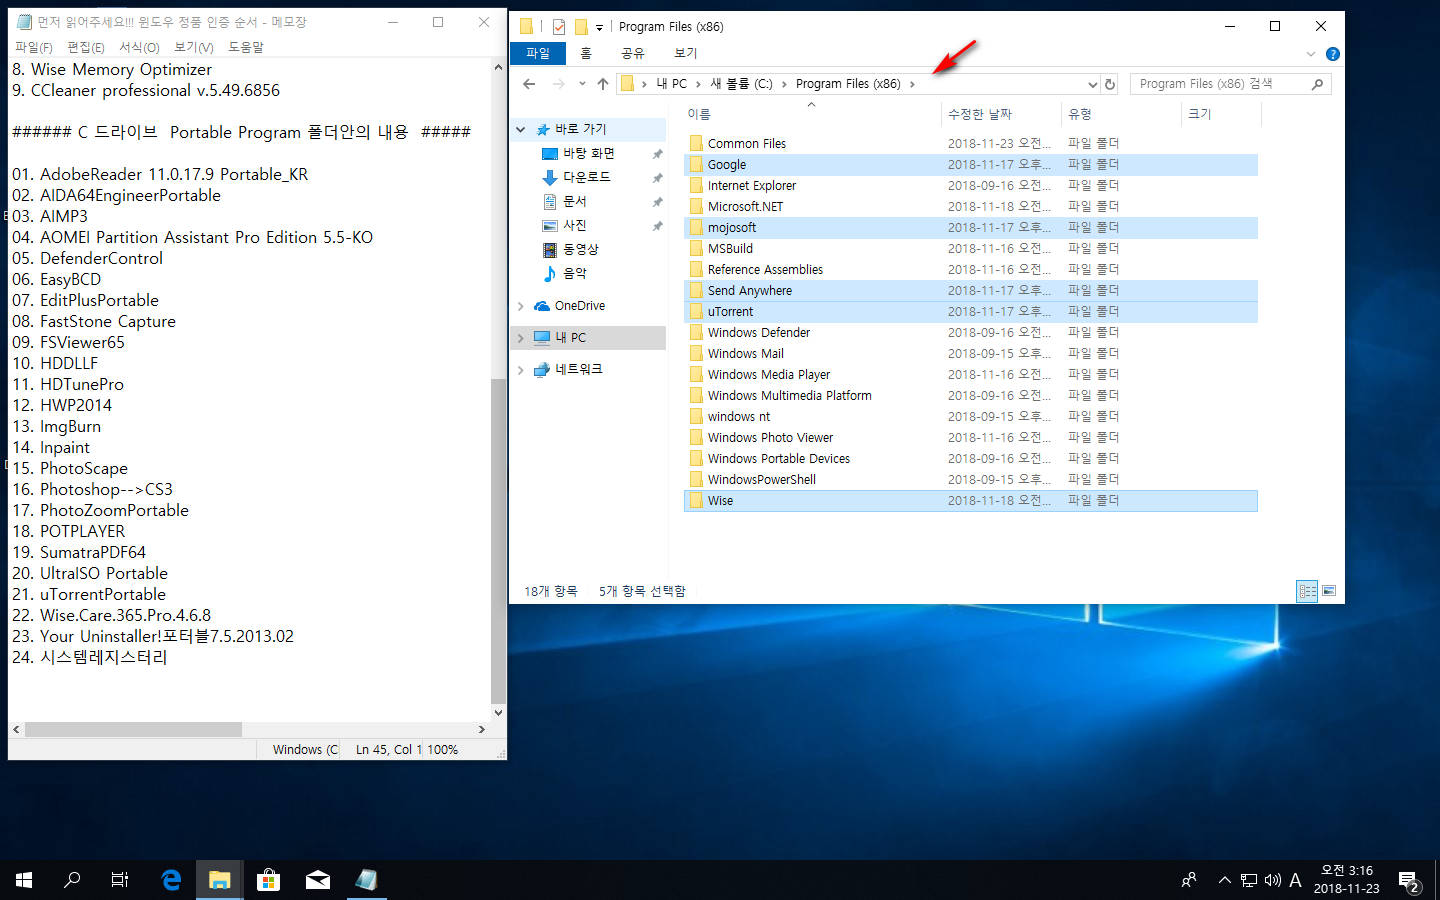This screenshot has width=1440, height=900.
Task: Open 서식(O) menu in Notepad
Action: tap(139, 47)
